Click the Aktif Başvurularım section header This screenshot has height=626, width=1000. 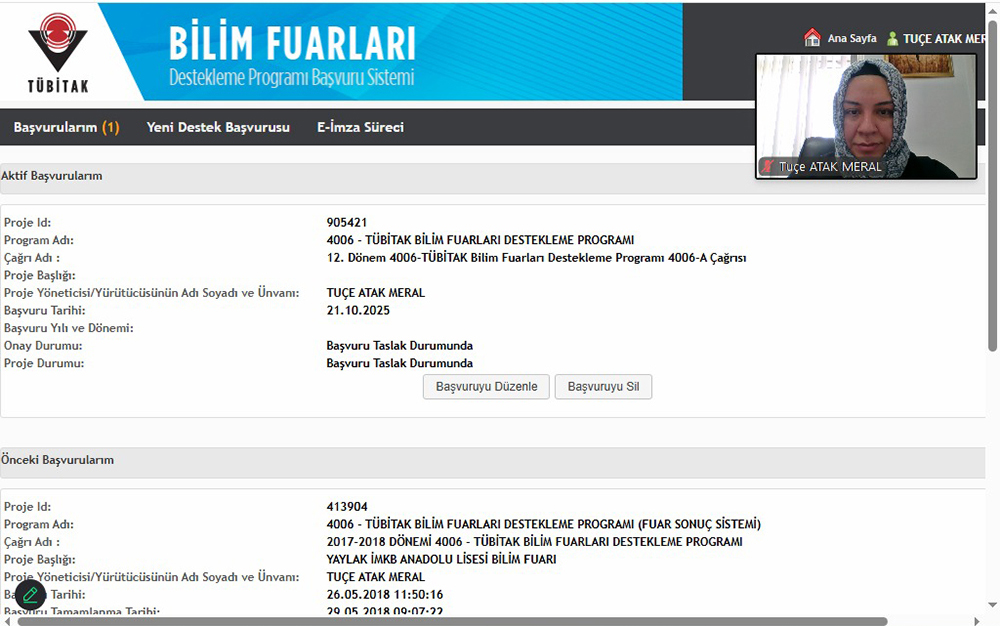coord(52,176)
